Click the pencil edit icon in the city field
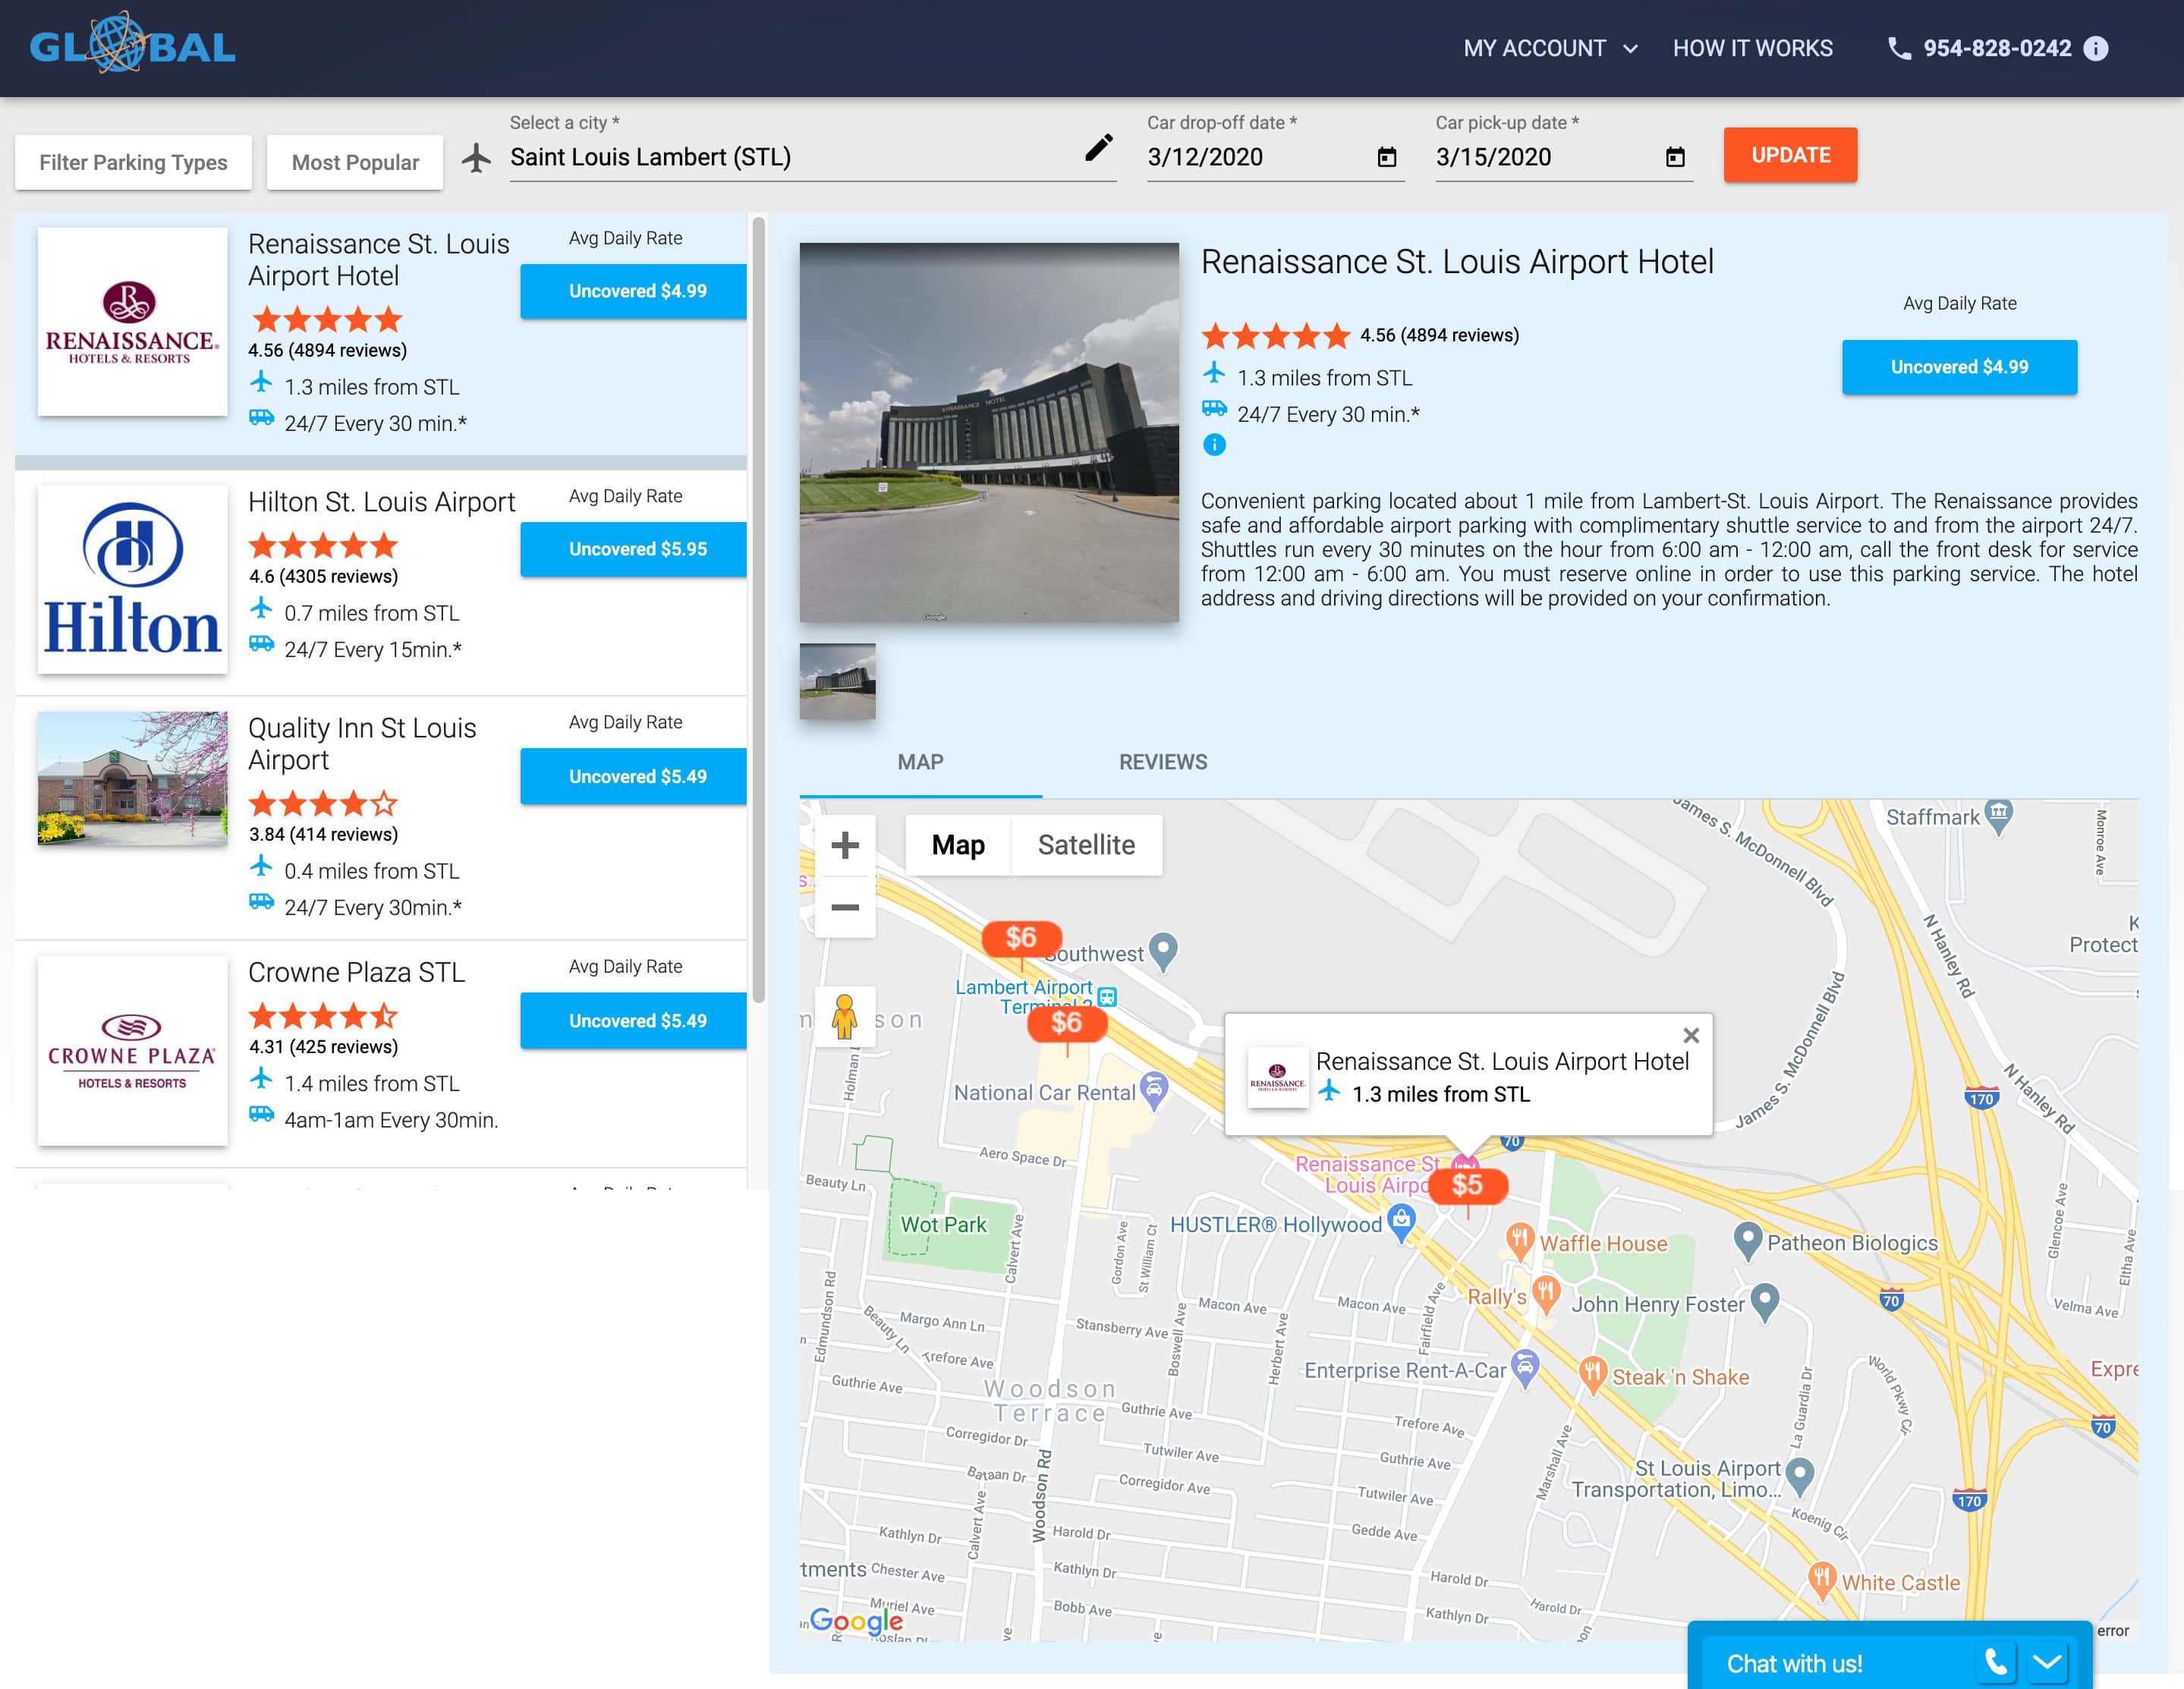Screen dimensions: 2184x1689 [1098, 149]
